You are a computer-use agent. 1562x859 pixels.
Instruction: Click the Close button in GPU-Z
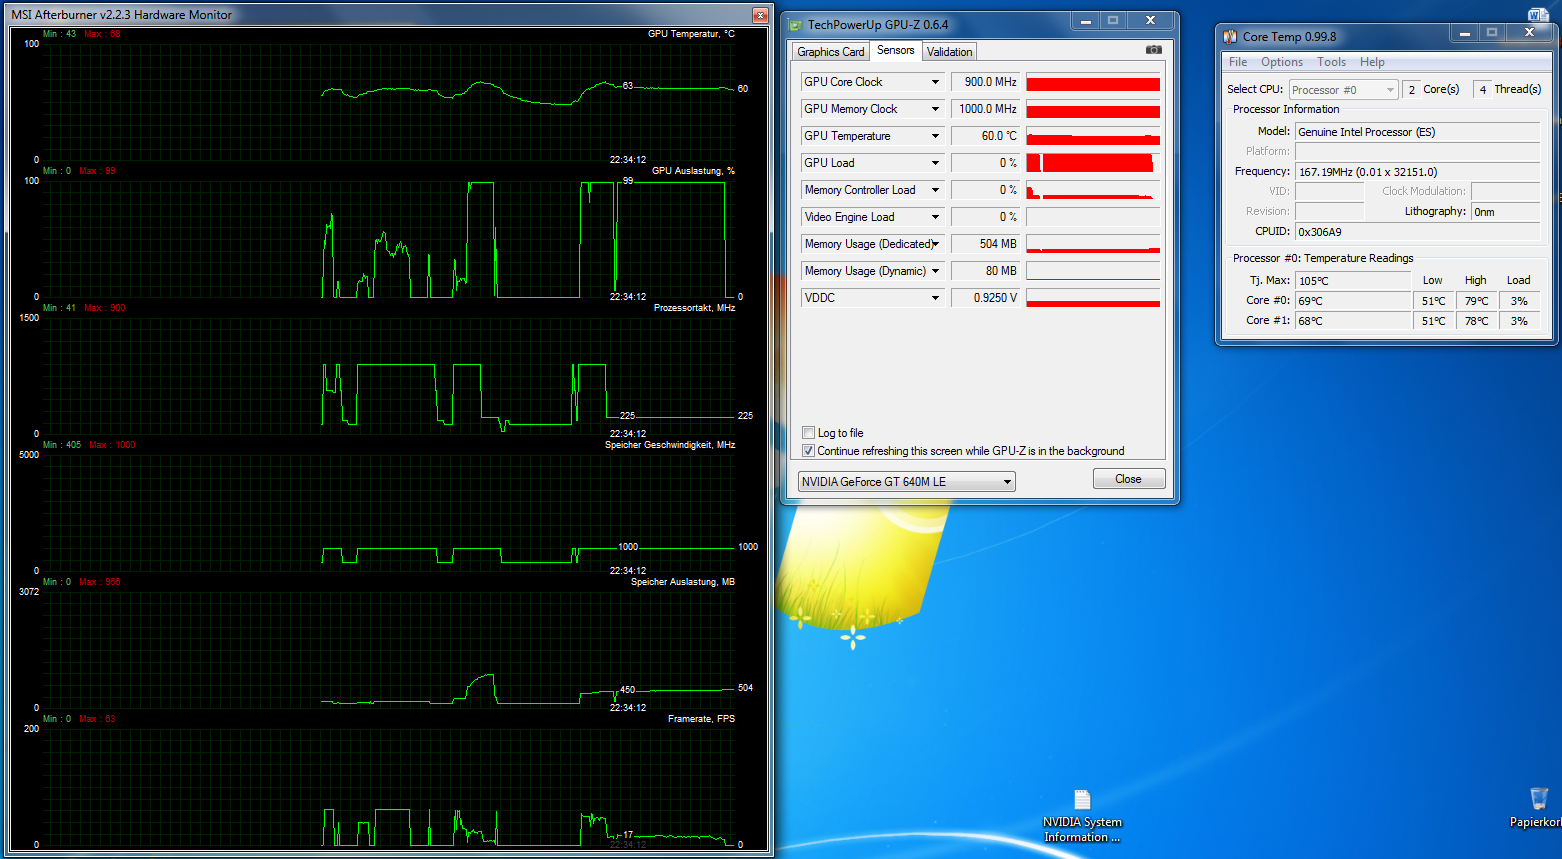click(x=1129, y=479)
